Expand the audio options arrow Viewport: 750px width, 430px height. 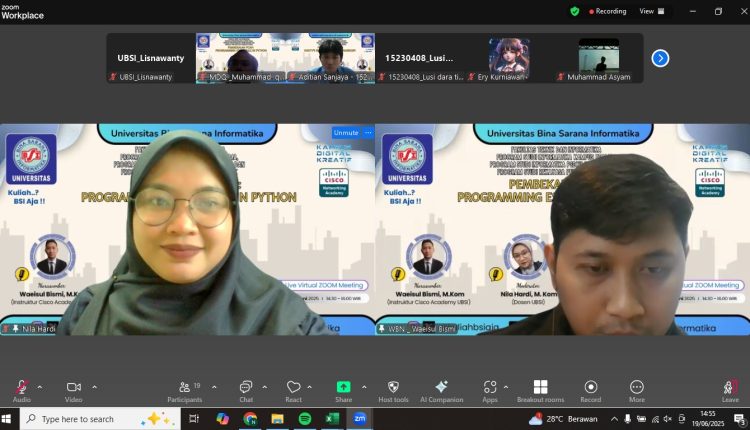point(40,387)
